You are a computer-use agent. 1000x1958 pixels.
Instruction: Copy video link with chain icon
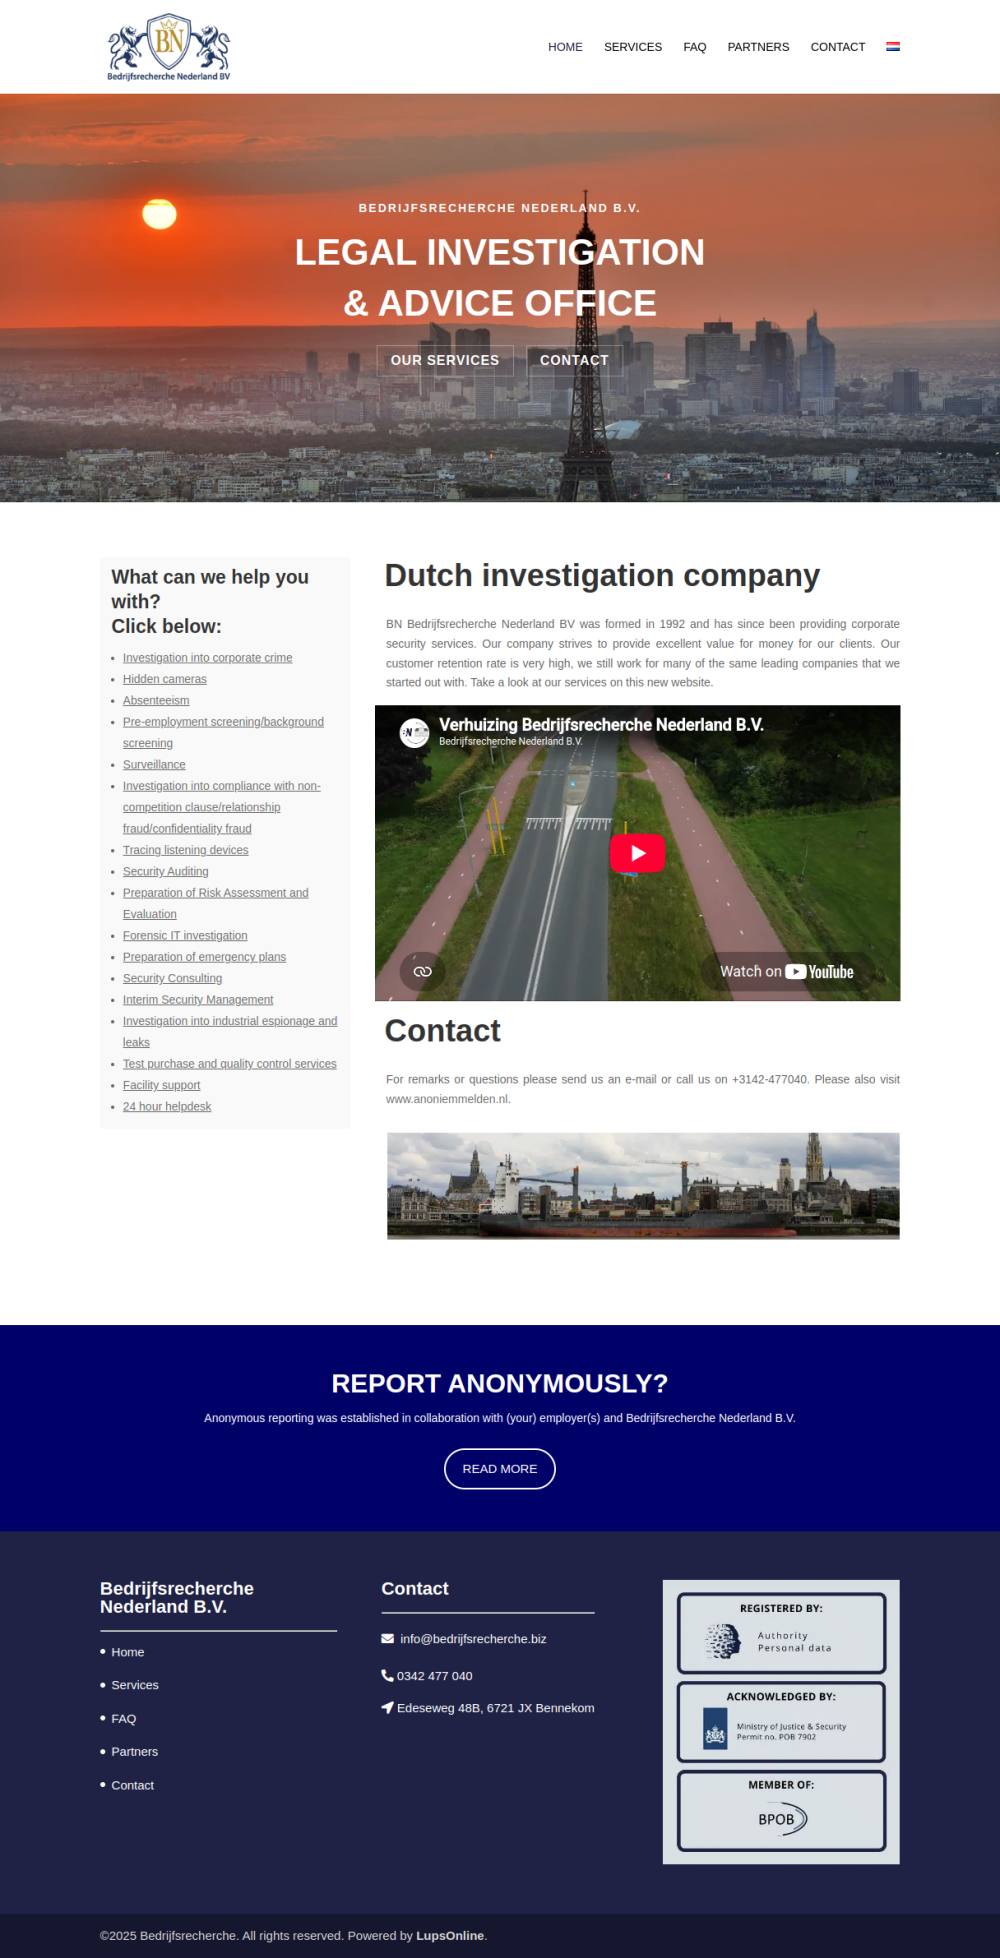pyautogui.click(x=422, y=971)
